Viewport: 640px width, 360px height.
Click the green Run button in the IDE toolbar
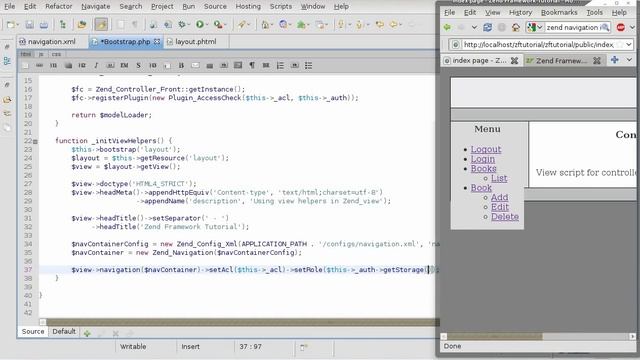(200, 24)
